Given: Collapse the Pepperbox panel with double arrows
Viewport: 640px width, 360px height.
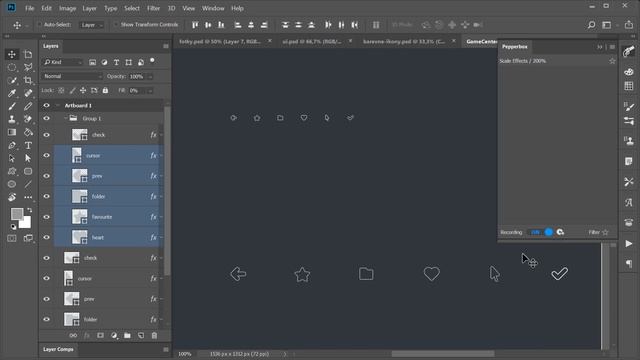Looking at the screenshot, I should click(600, 47).
